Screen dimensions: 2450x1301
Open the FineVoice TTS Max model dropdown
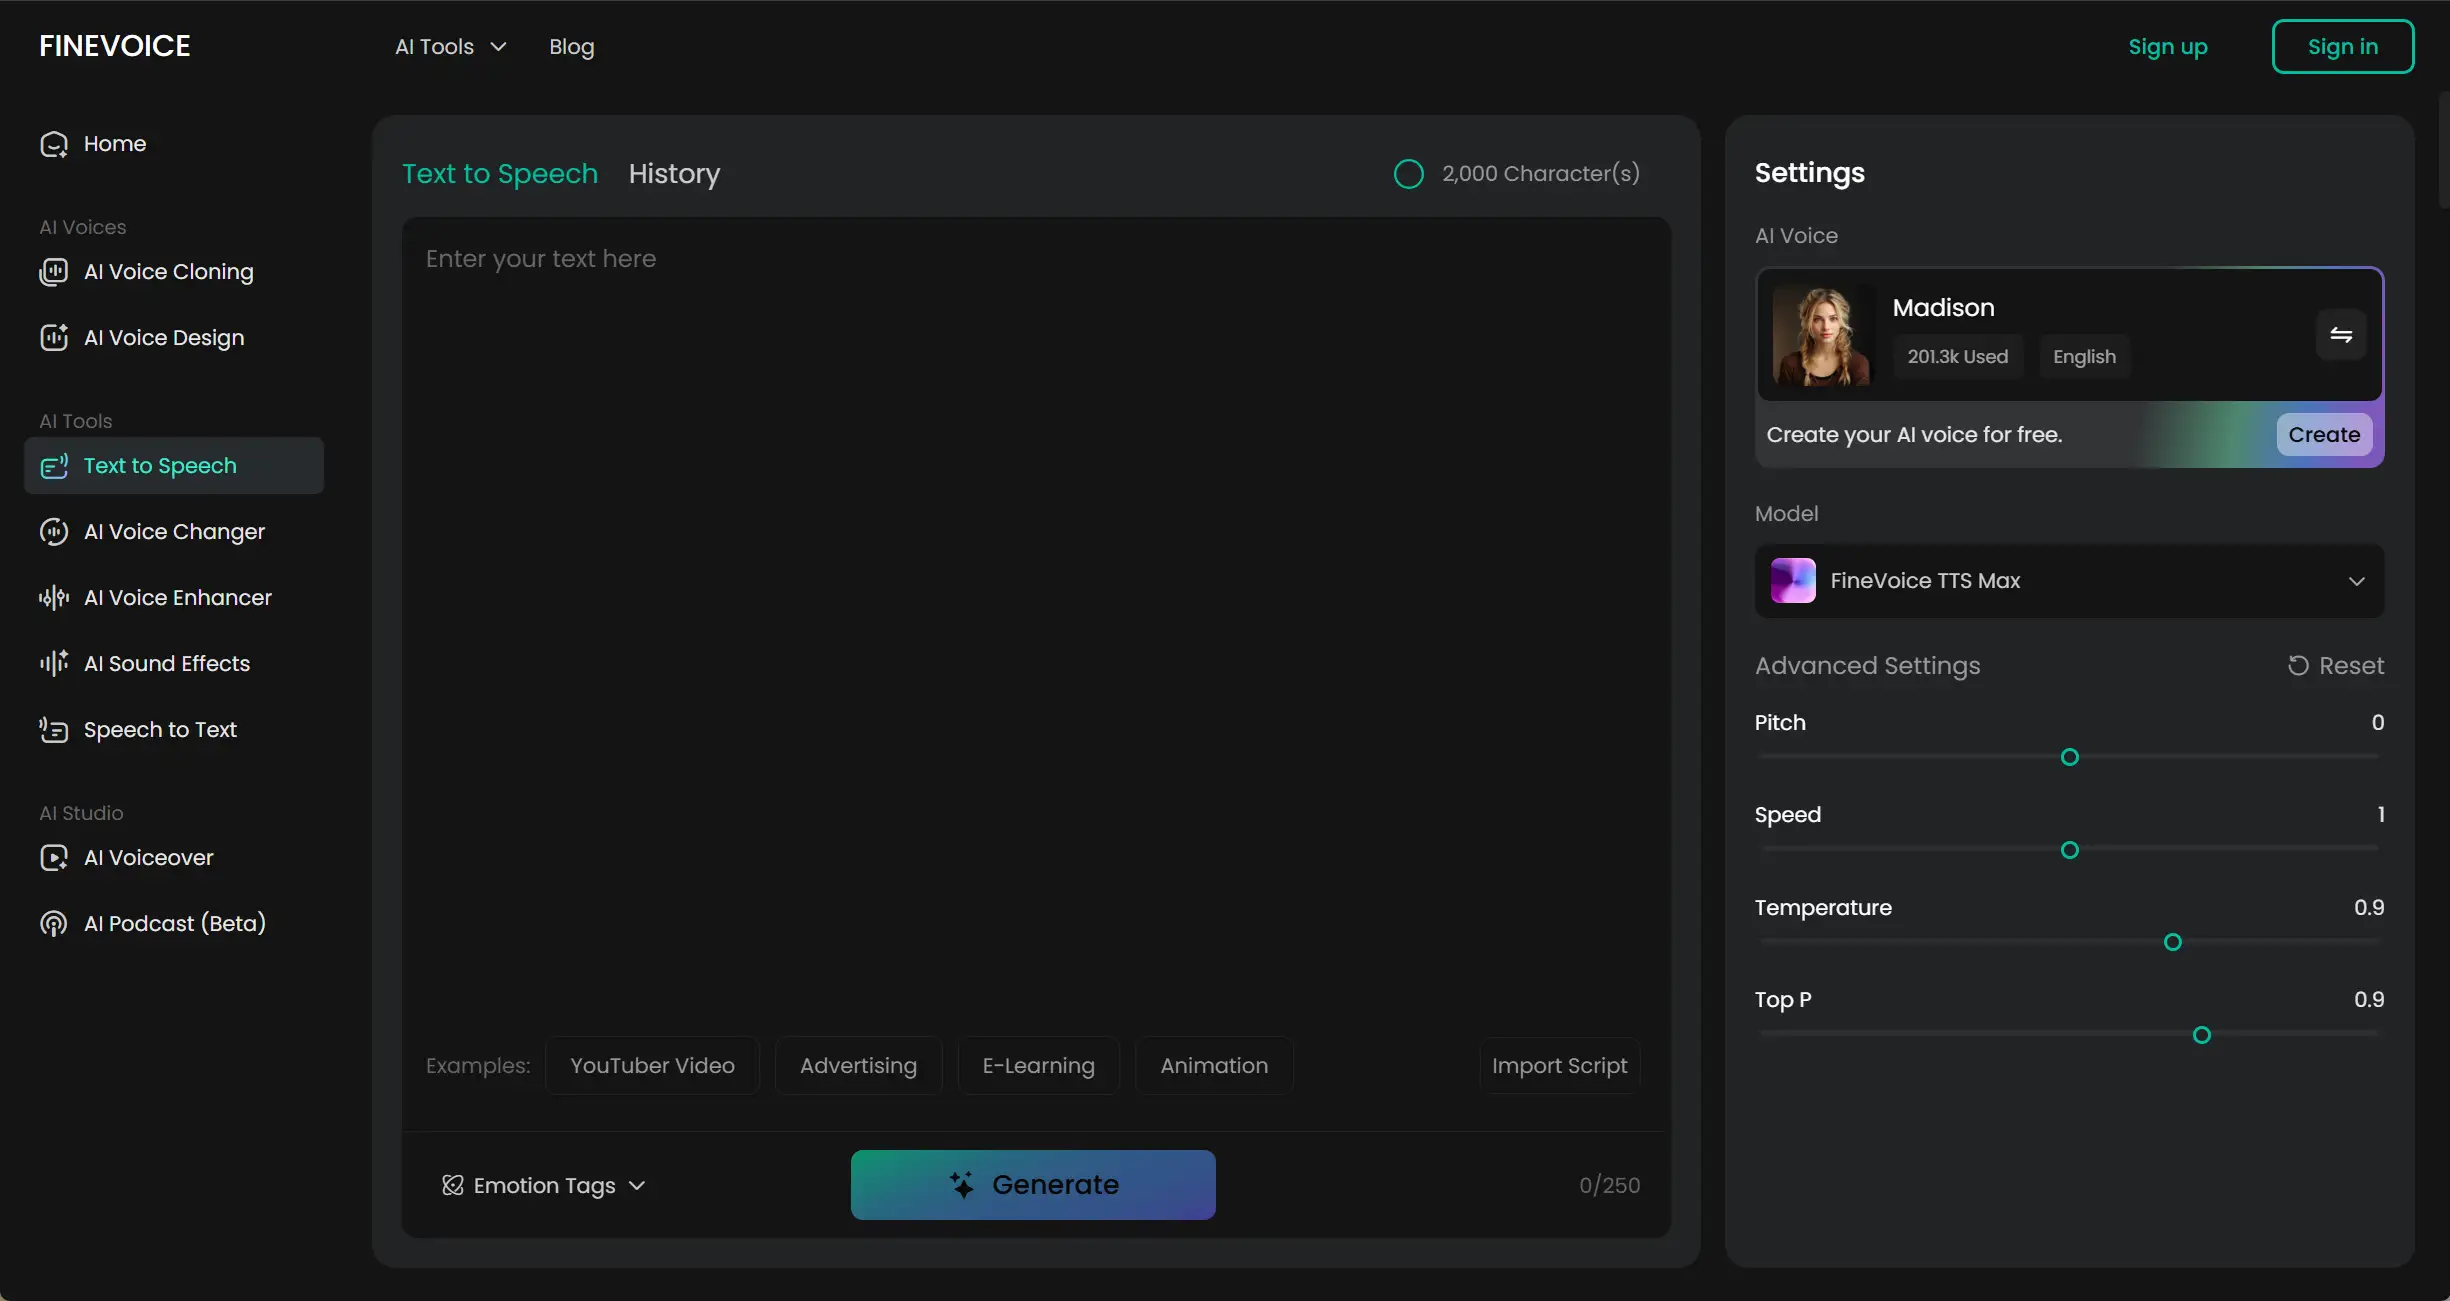pyautogui.click(x=2069, y=581)
